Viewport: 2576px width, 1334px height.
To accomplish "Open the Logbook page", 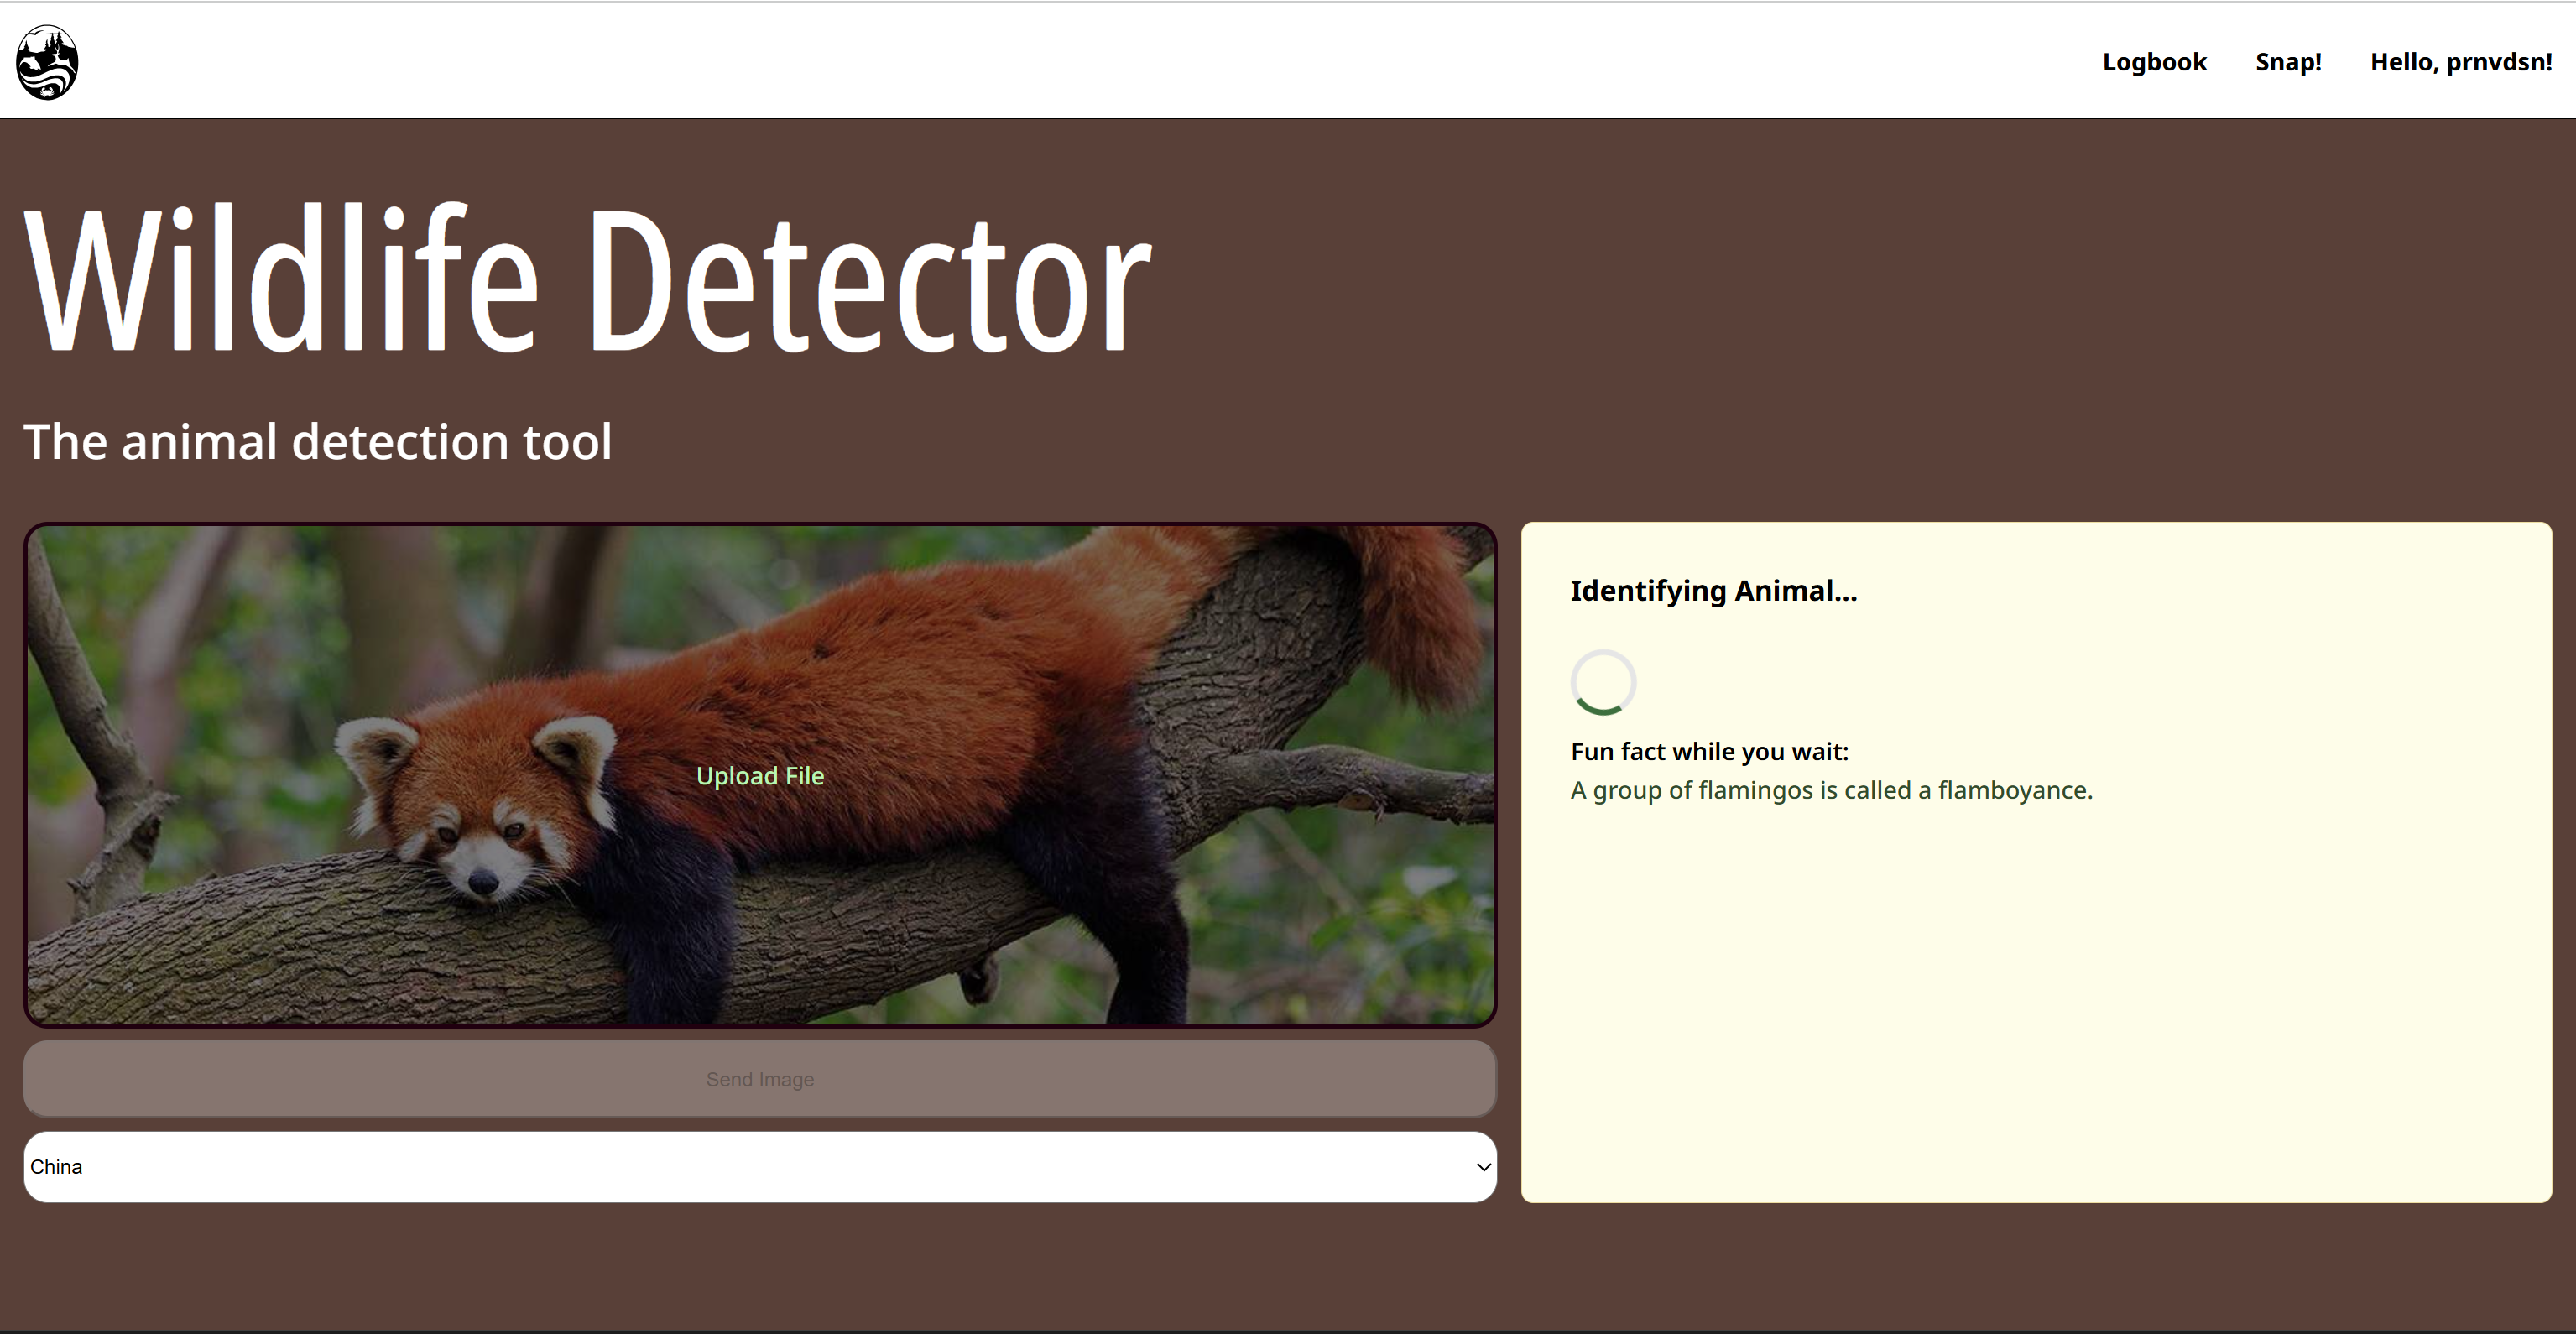I will (2154, 62).
